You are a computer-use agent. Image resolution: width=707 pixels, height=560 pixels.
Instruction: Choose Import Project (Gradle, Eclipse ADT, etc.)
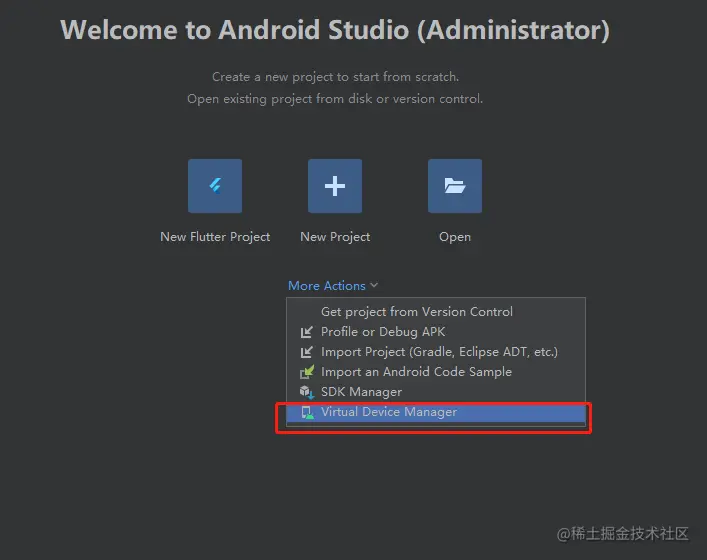click(436, 352)
